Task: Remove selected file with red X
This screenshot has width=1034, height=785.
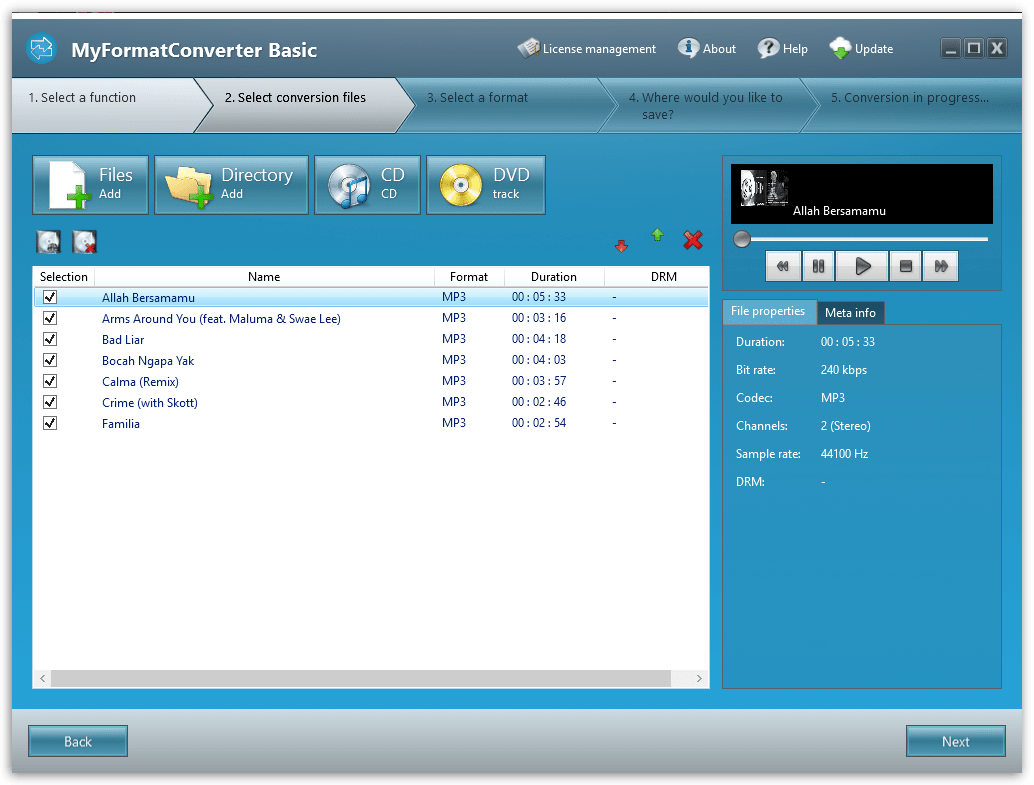Action: pos(693,240)
